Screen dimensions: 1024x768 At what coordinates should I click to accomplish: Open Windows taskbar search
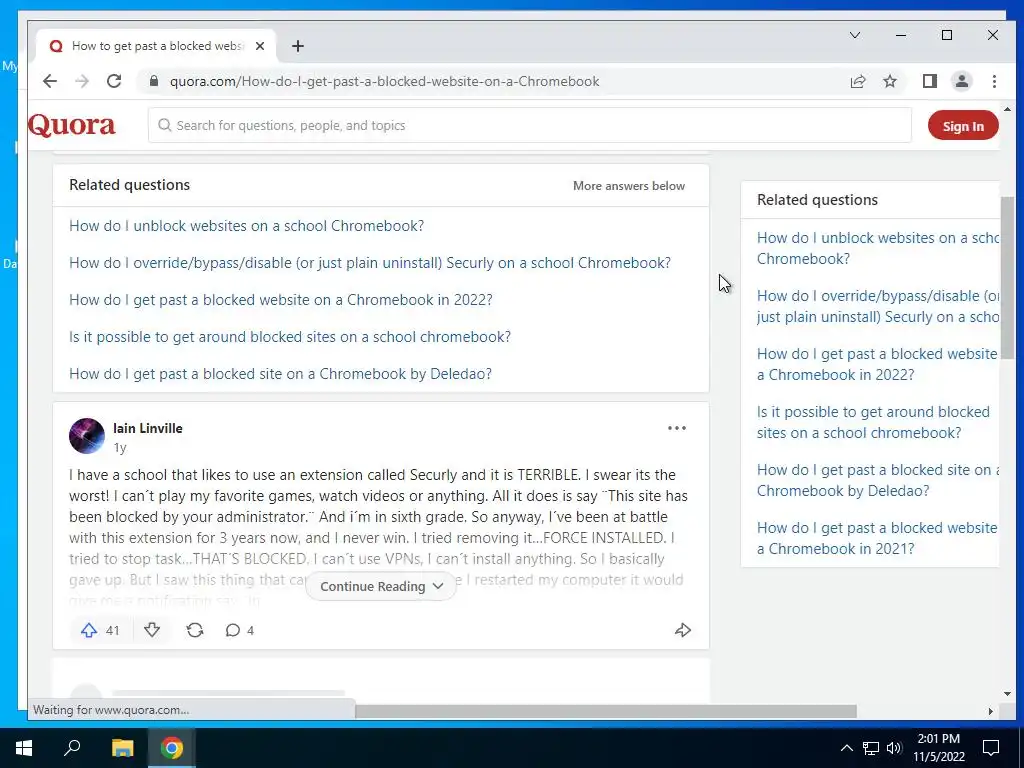[72, 748]
